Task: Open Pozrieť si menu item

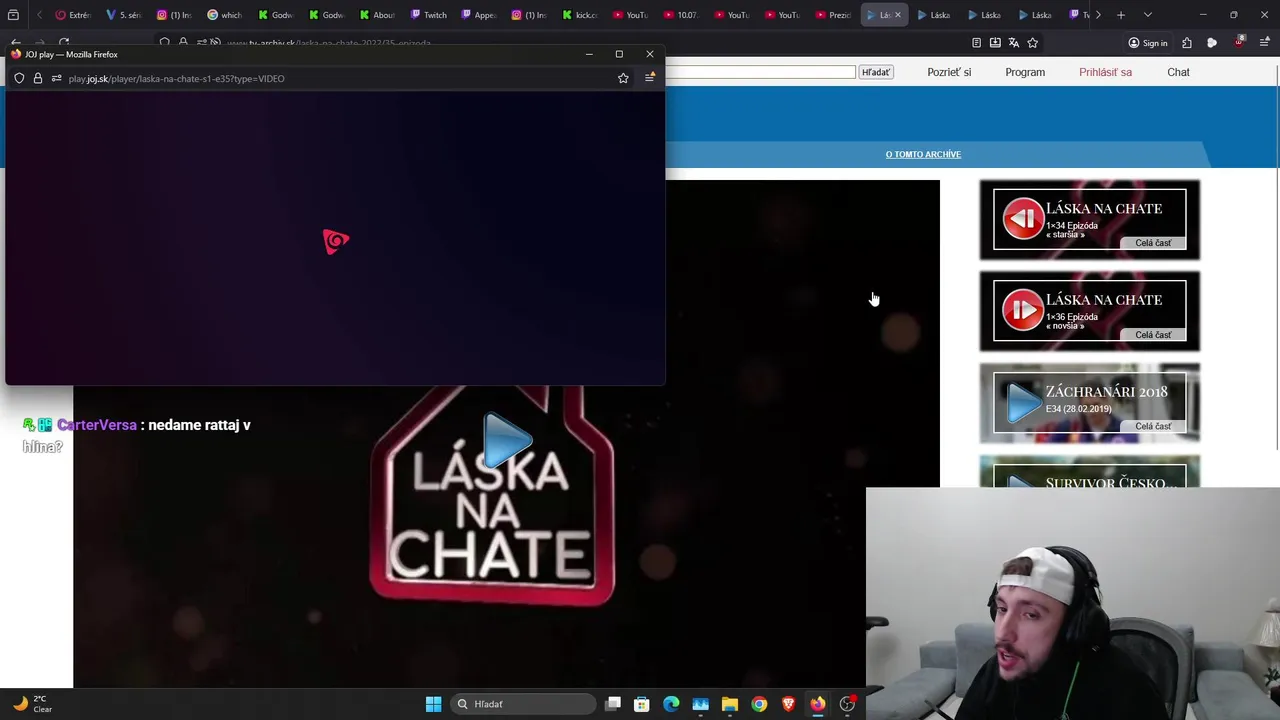Action: [949, 72]
